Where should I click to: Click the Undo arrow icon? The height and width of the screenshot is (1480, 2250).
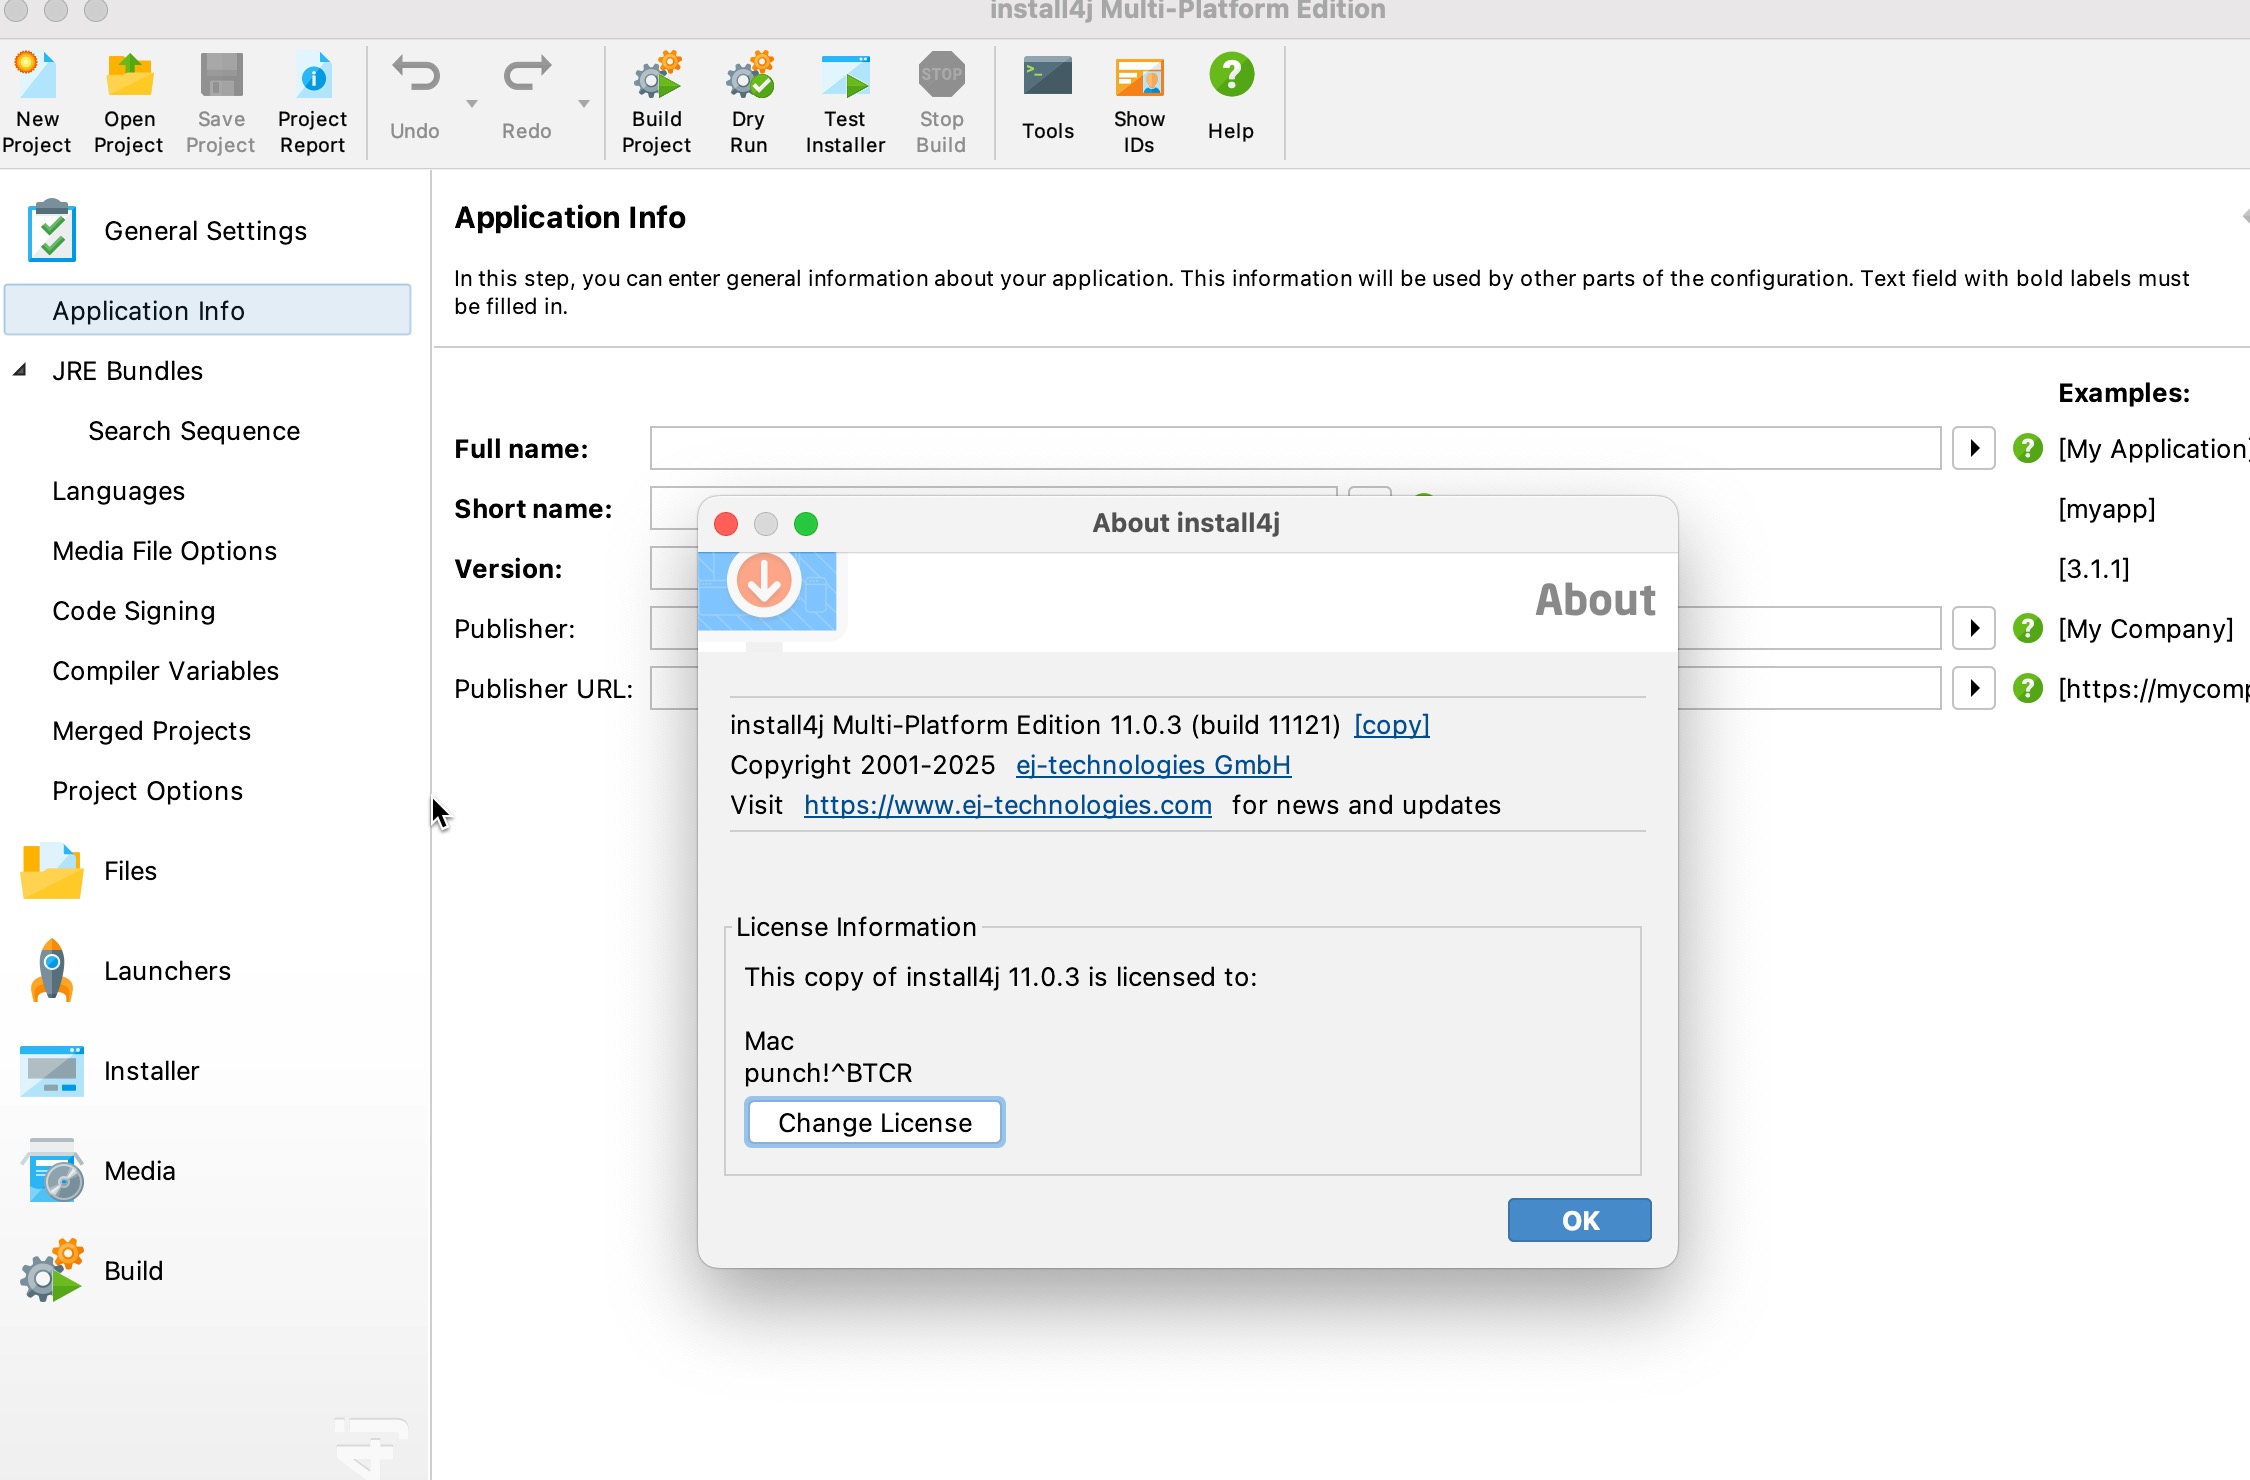[x=415, y=76]
